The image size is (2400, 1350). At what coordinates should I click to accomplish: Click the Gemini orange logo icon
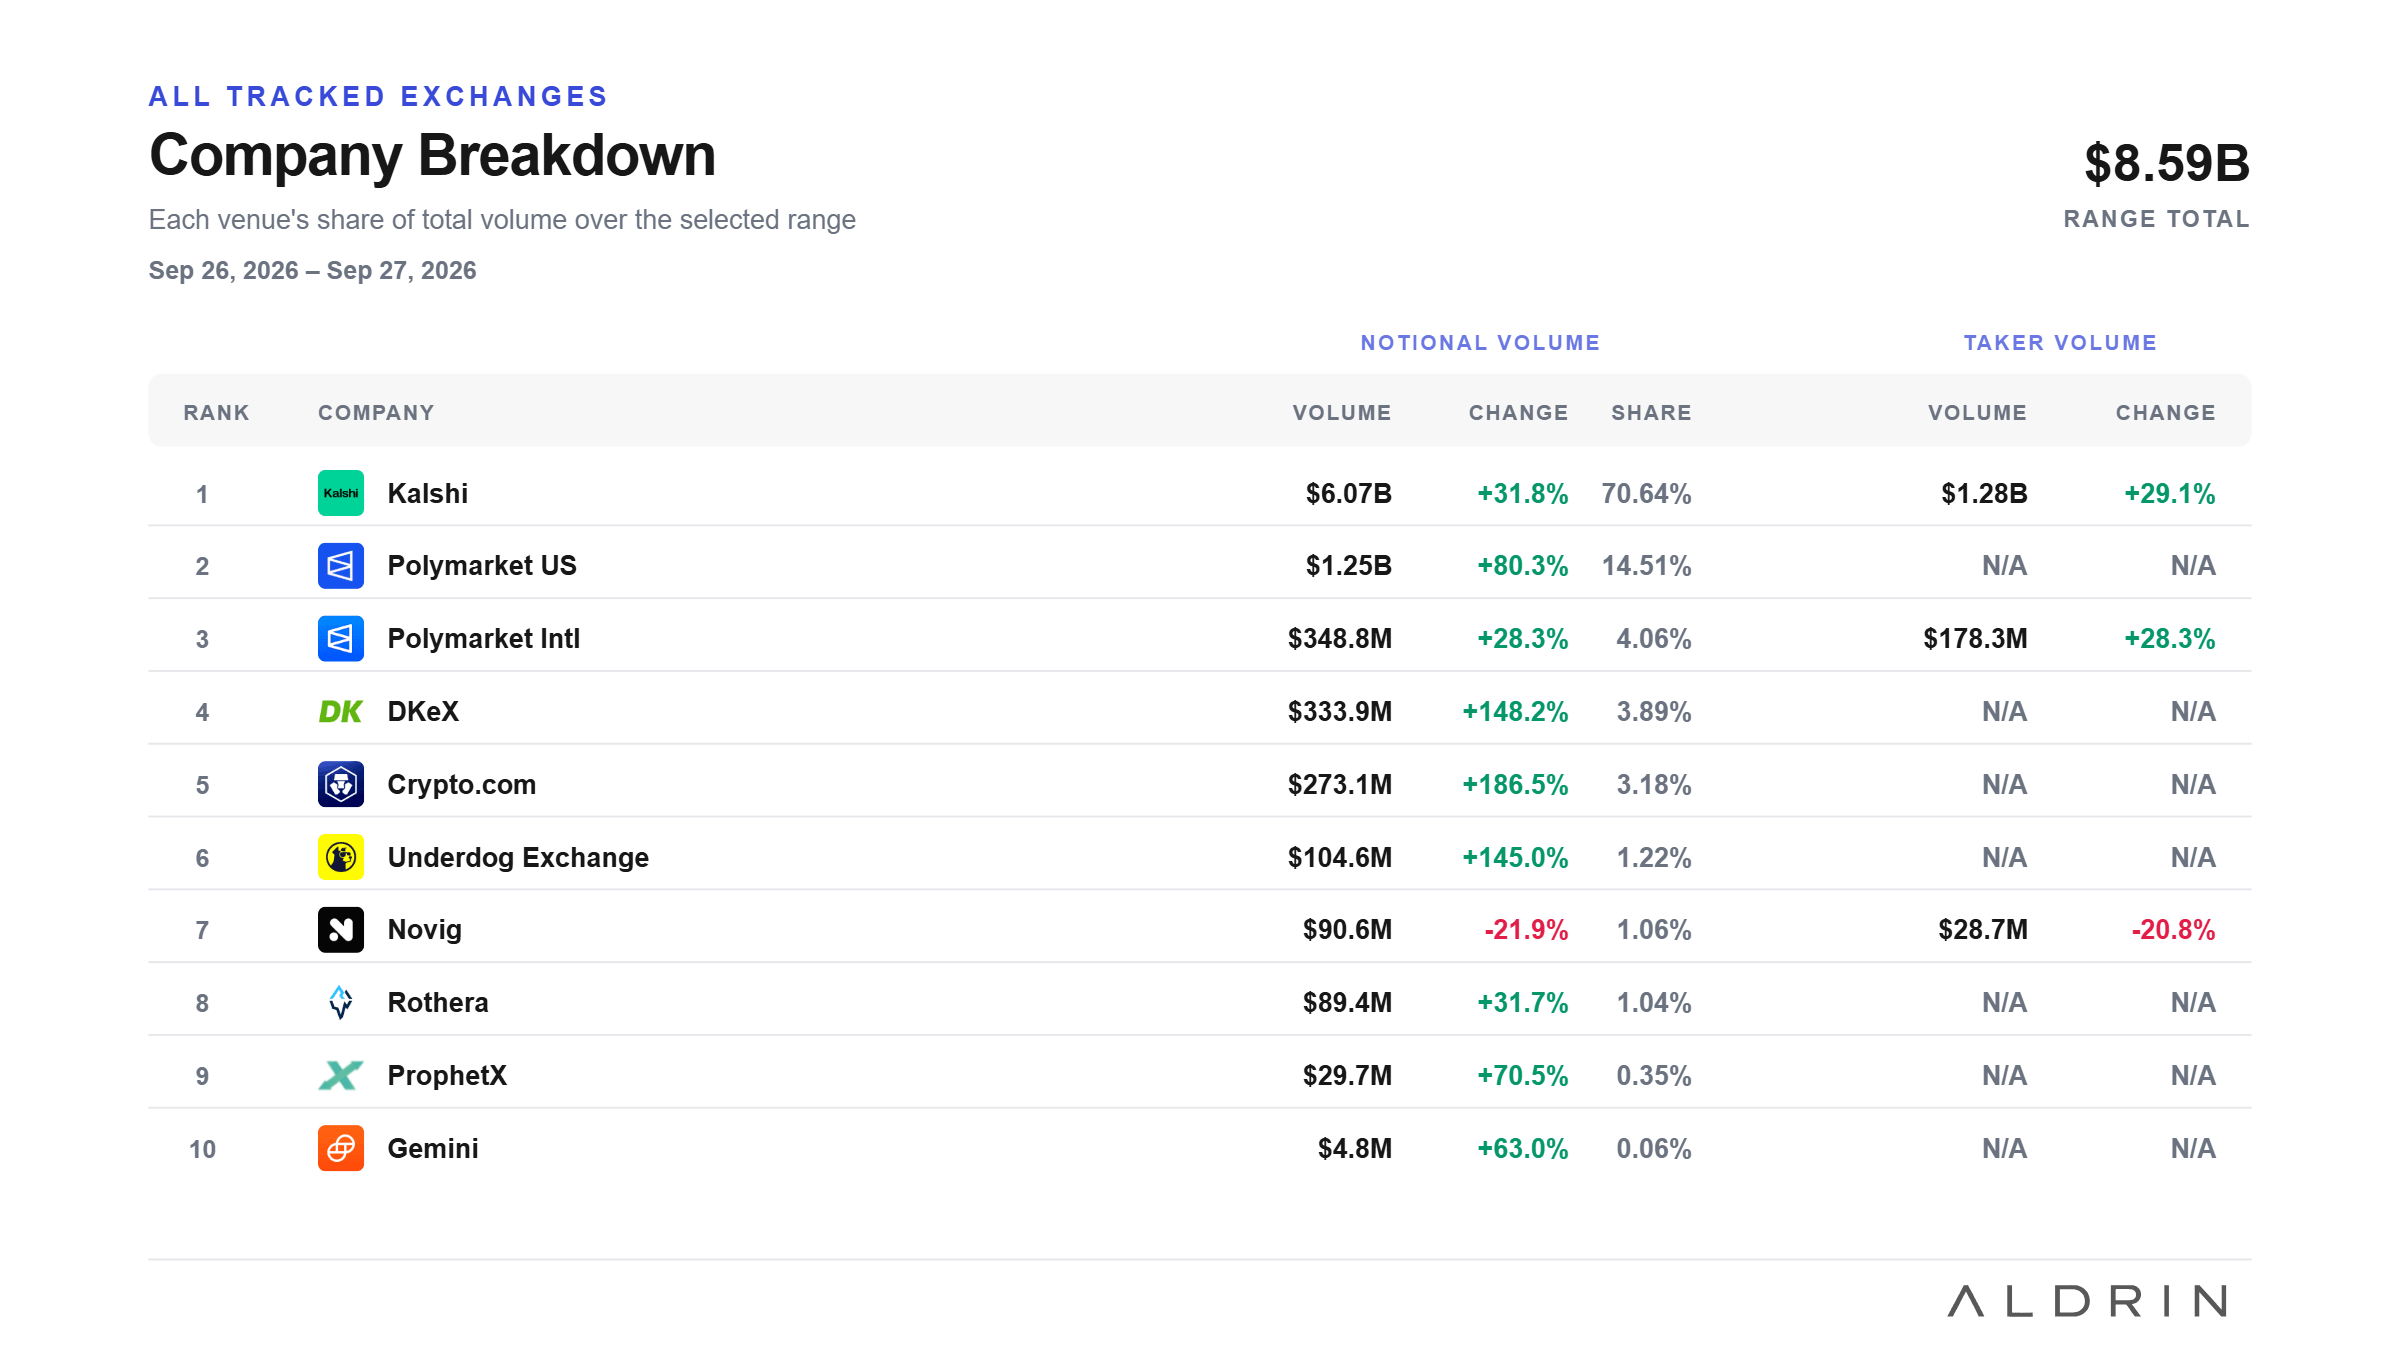click(341, 1148)
